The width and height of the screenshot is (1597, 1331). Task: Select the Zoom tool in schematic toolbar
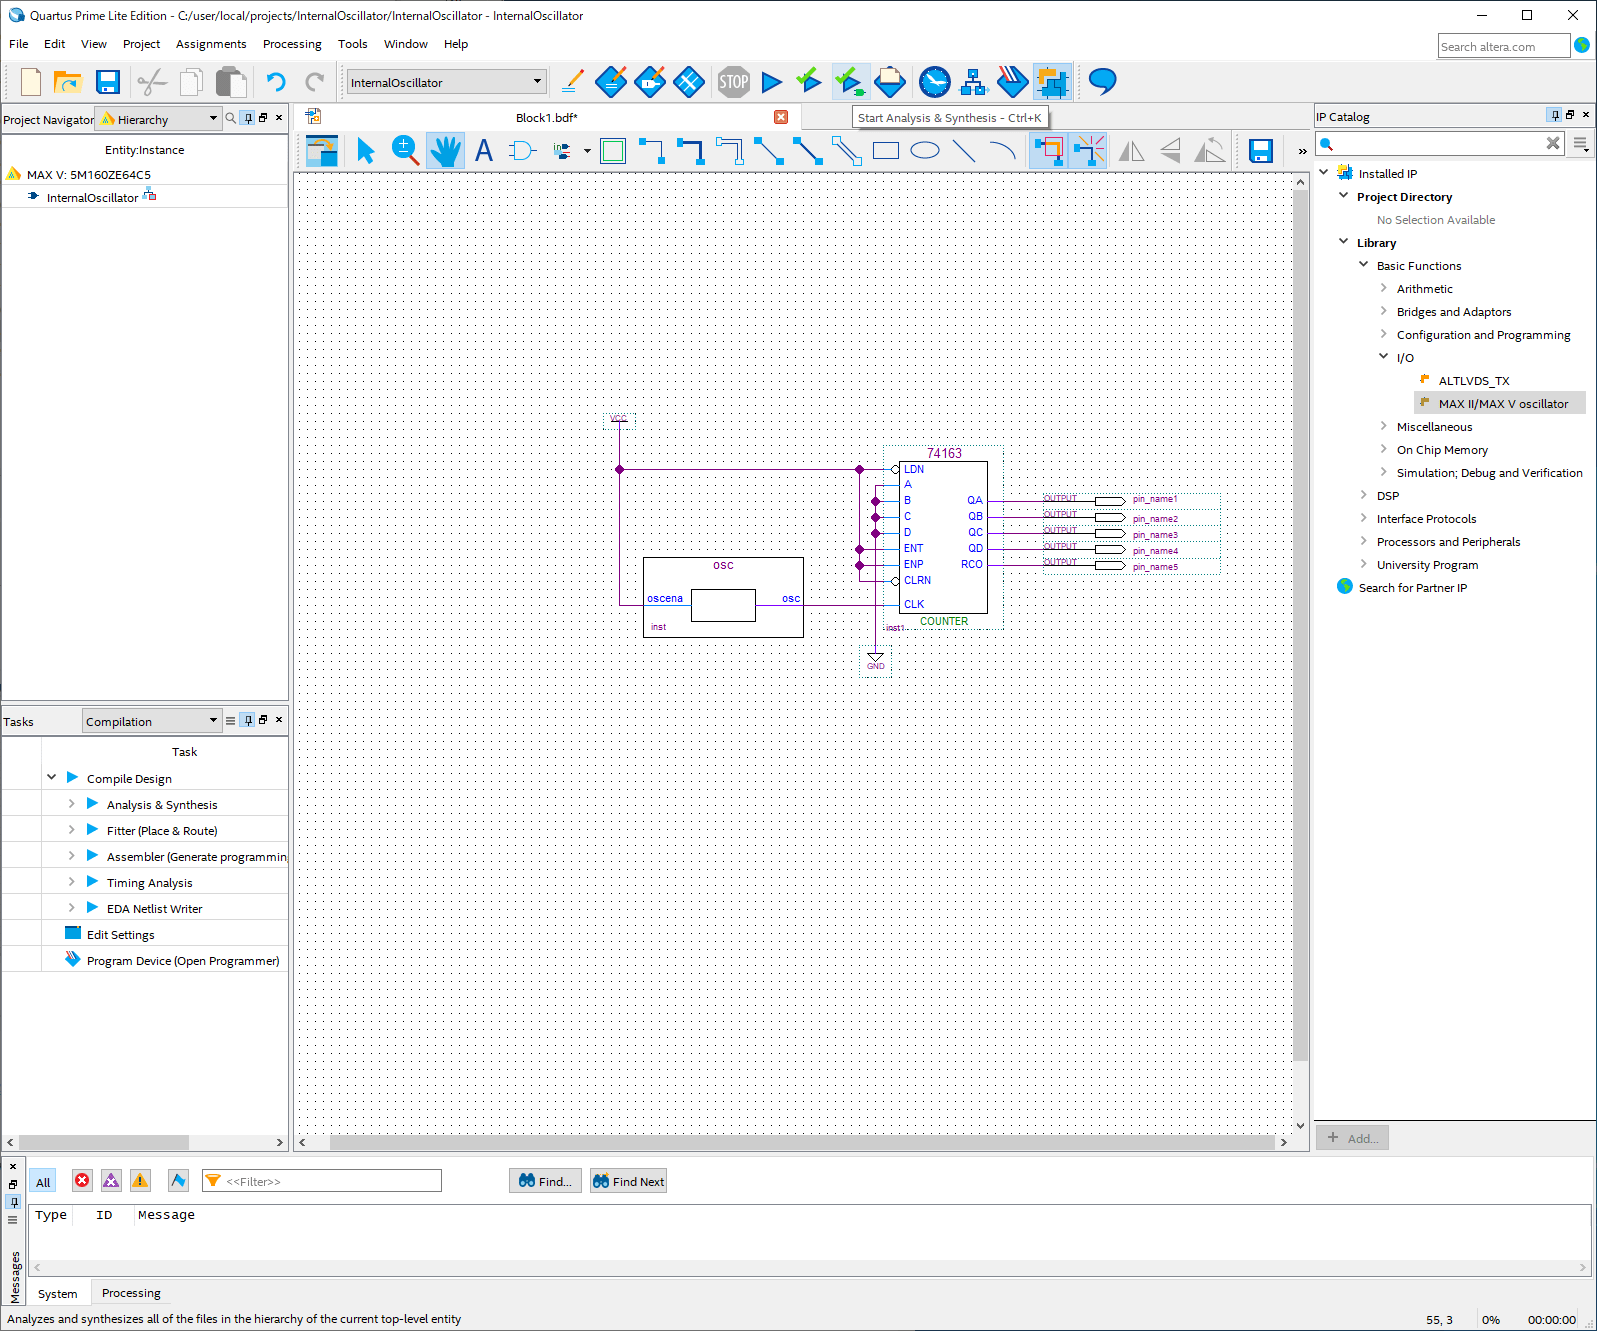[405, 151]
